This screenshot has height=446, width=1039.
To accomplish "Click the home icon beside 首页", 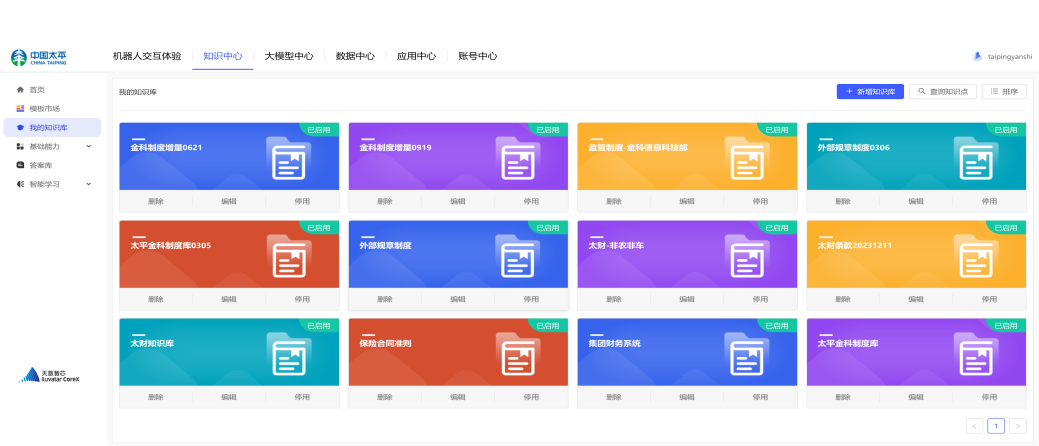I will point(21,89).
